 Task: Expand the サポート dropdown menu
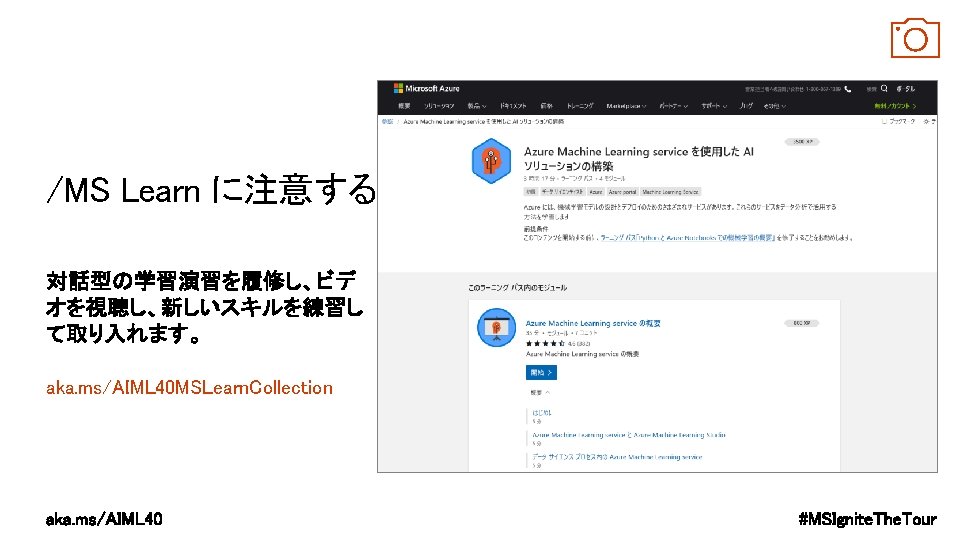714,106
